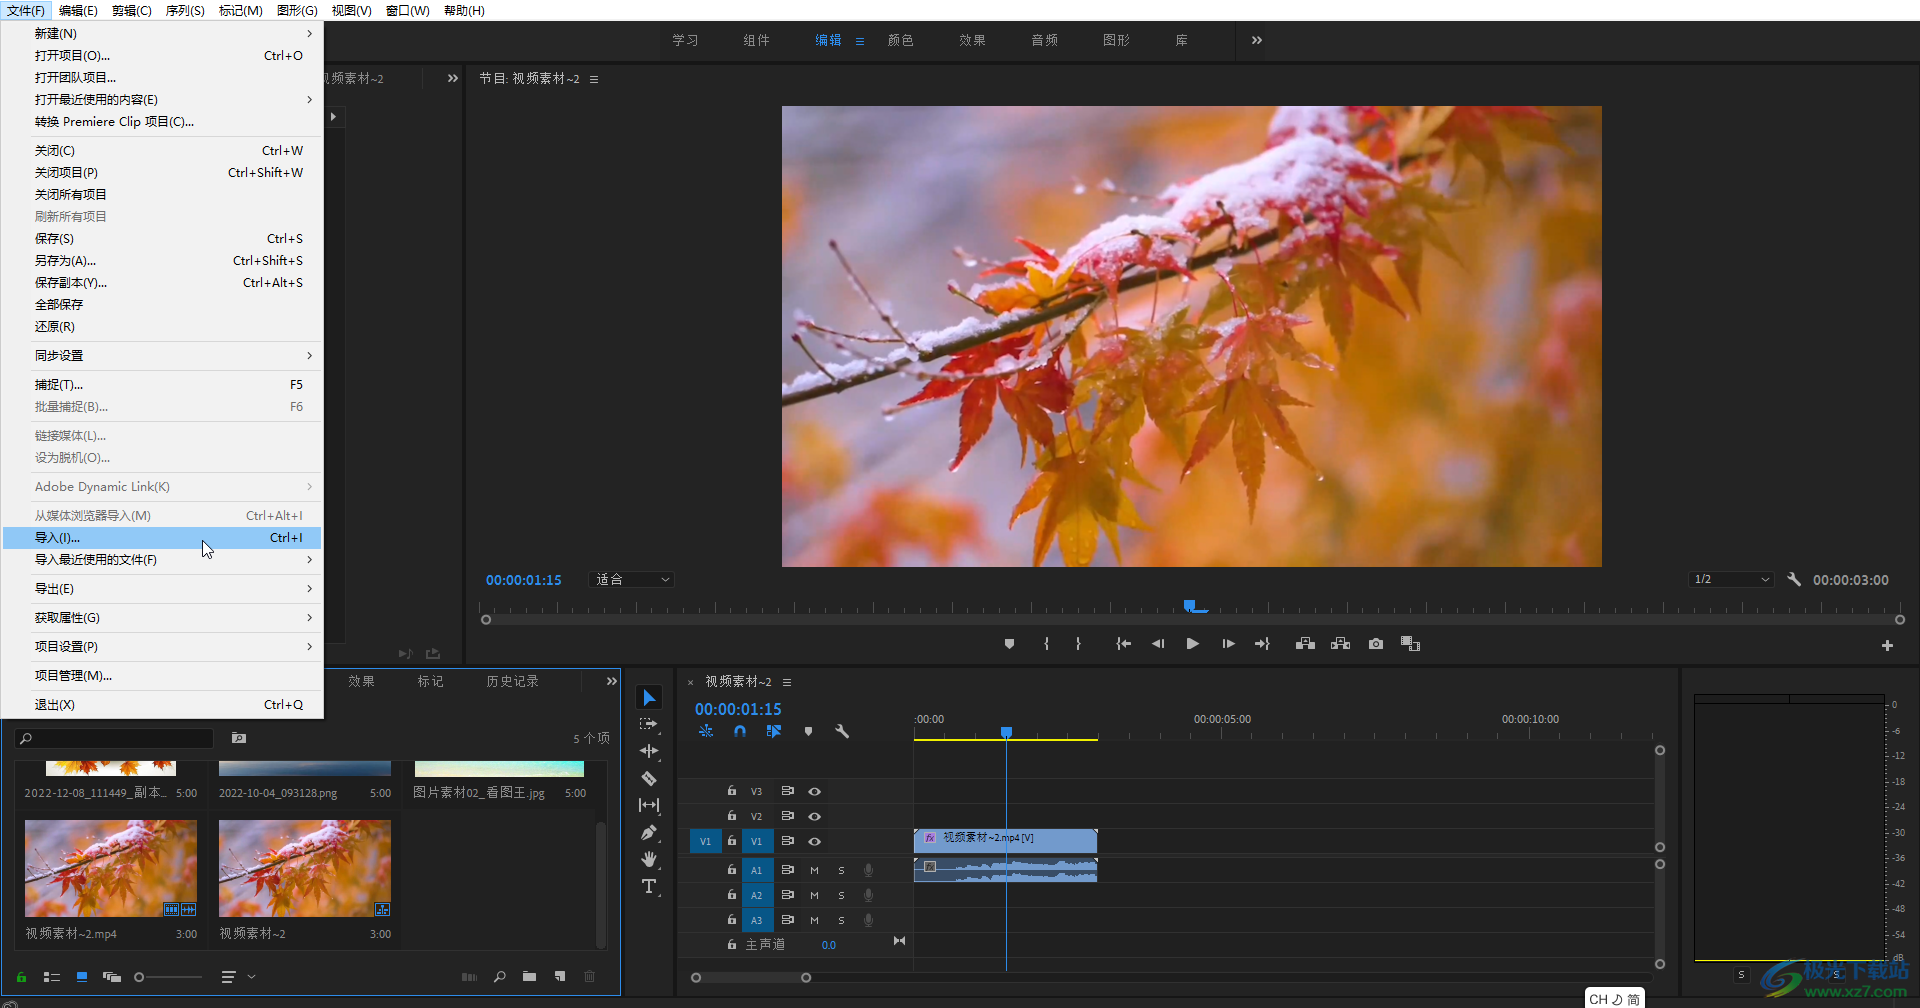Step back one frame
The height and width of the screenshot is (1008, 1920).
1158,644
